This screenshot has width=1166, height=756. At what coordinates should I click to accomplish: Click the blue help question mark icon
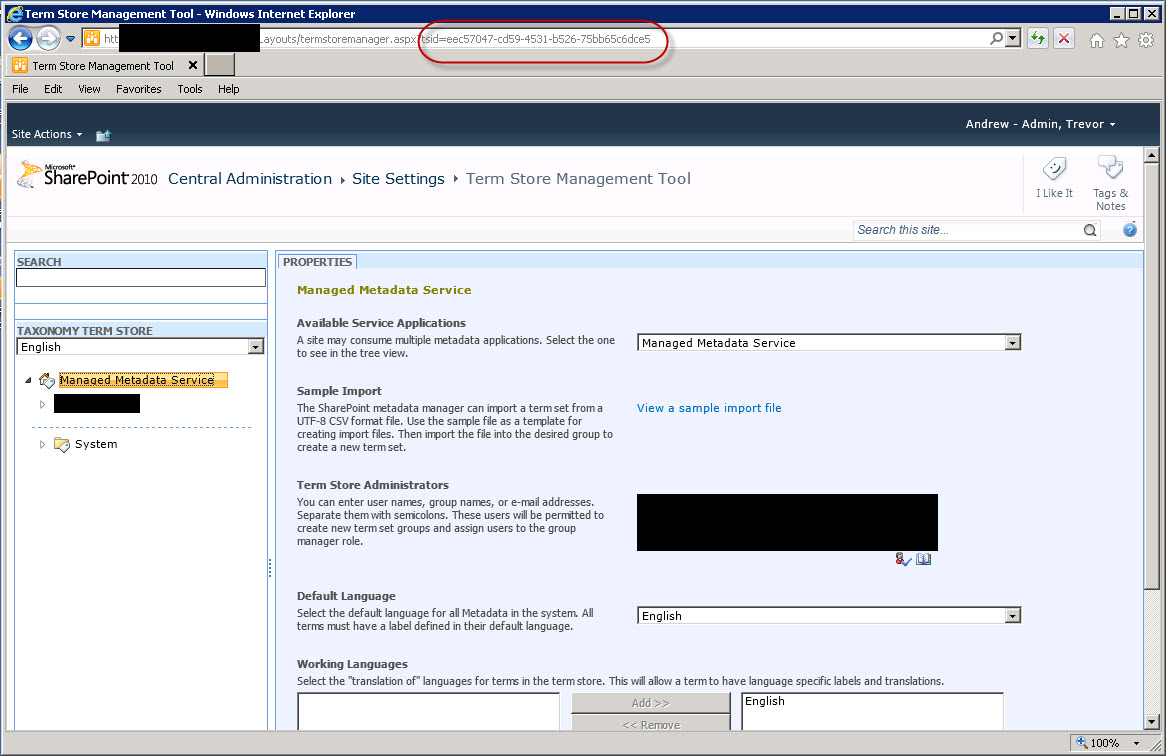click(1130, 230)
